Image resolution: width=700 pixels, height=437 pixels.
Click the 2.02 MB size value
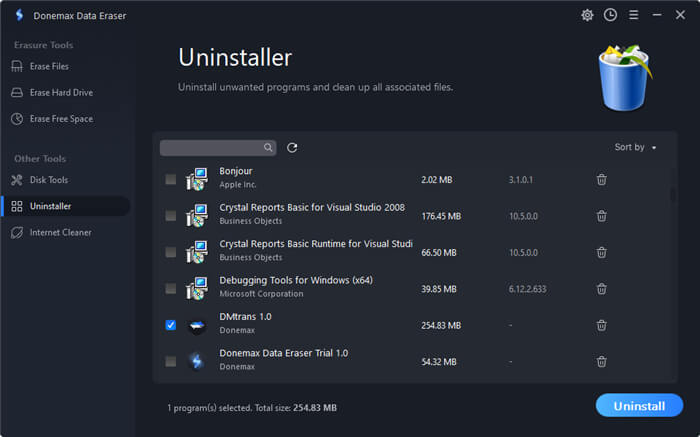(437, 180)
